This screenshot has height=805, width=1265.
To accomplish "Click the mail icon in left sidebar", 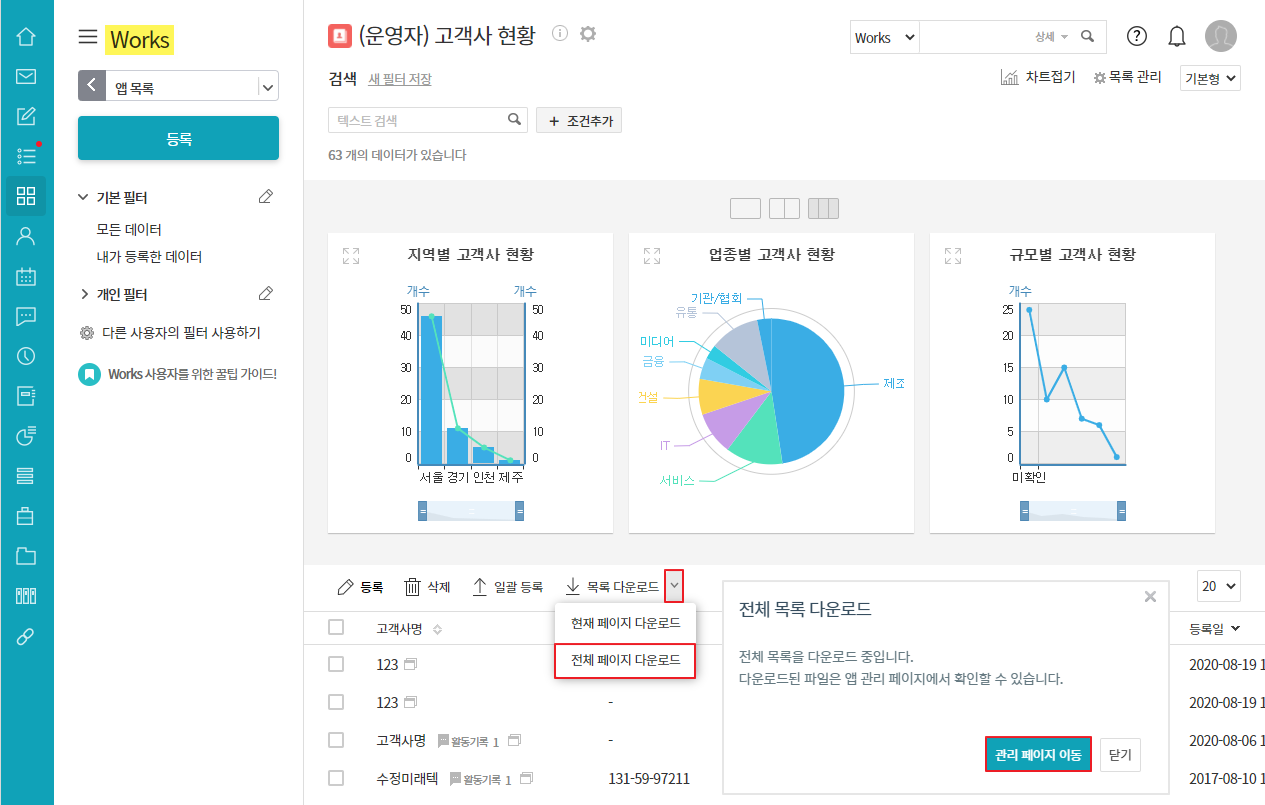I will click(26, 77).
